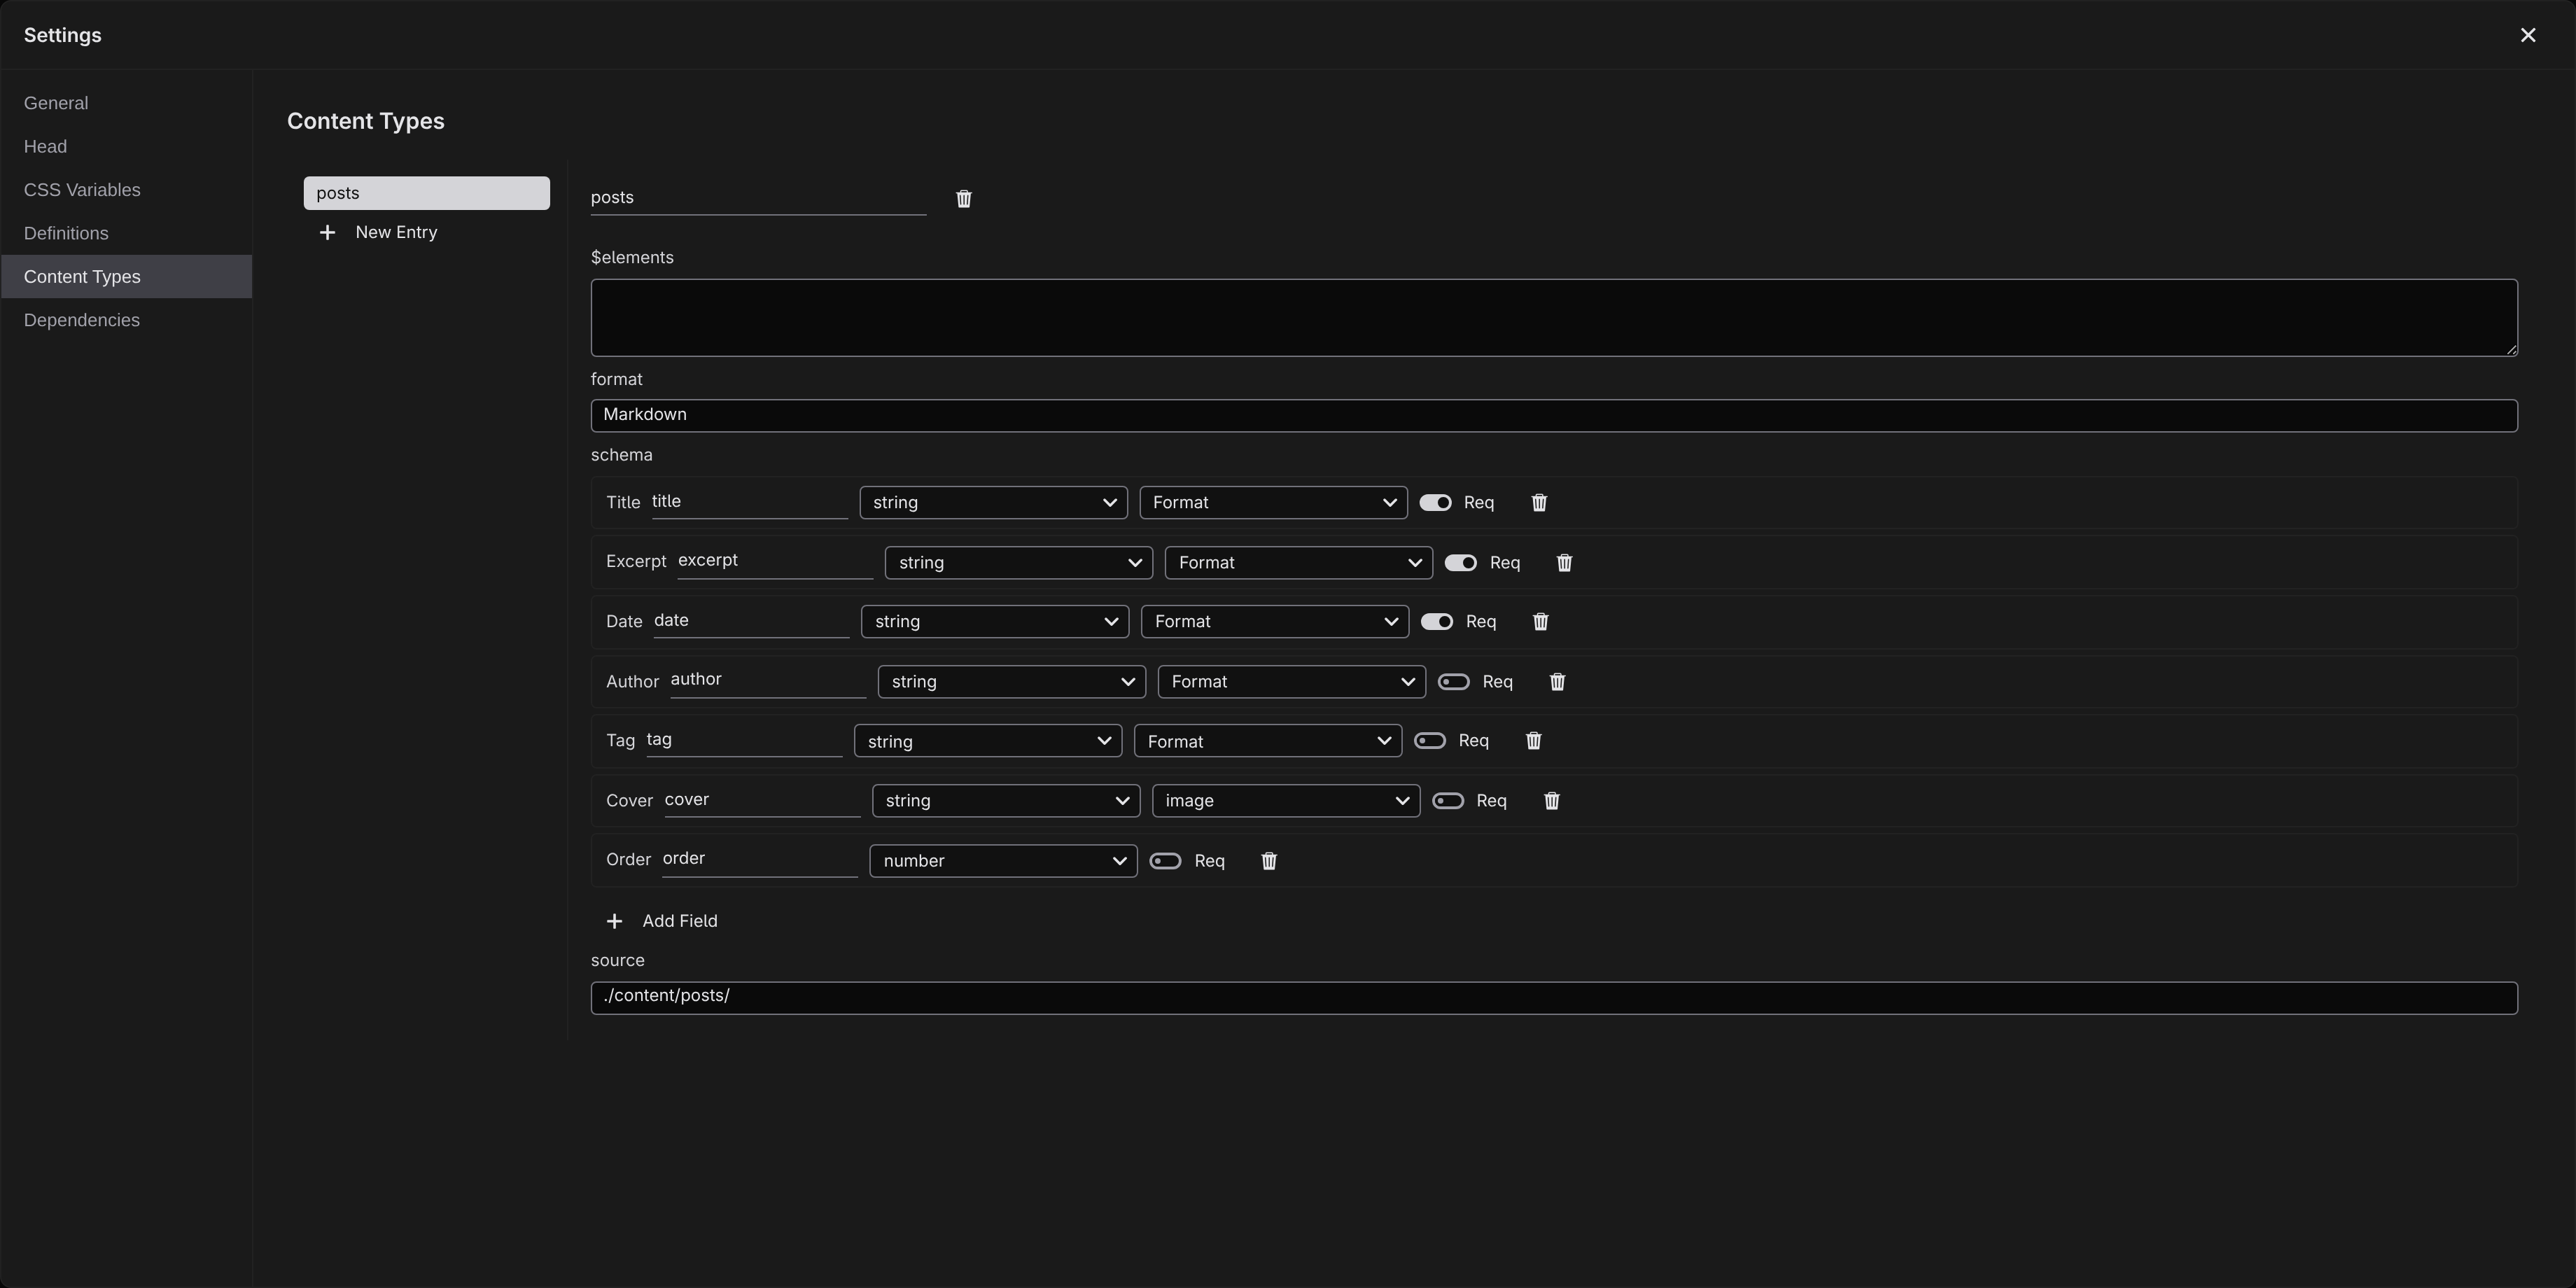
Task: Add a new schema field
Action: [x=662, y=921]
